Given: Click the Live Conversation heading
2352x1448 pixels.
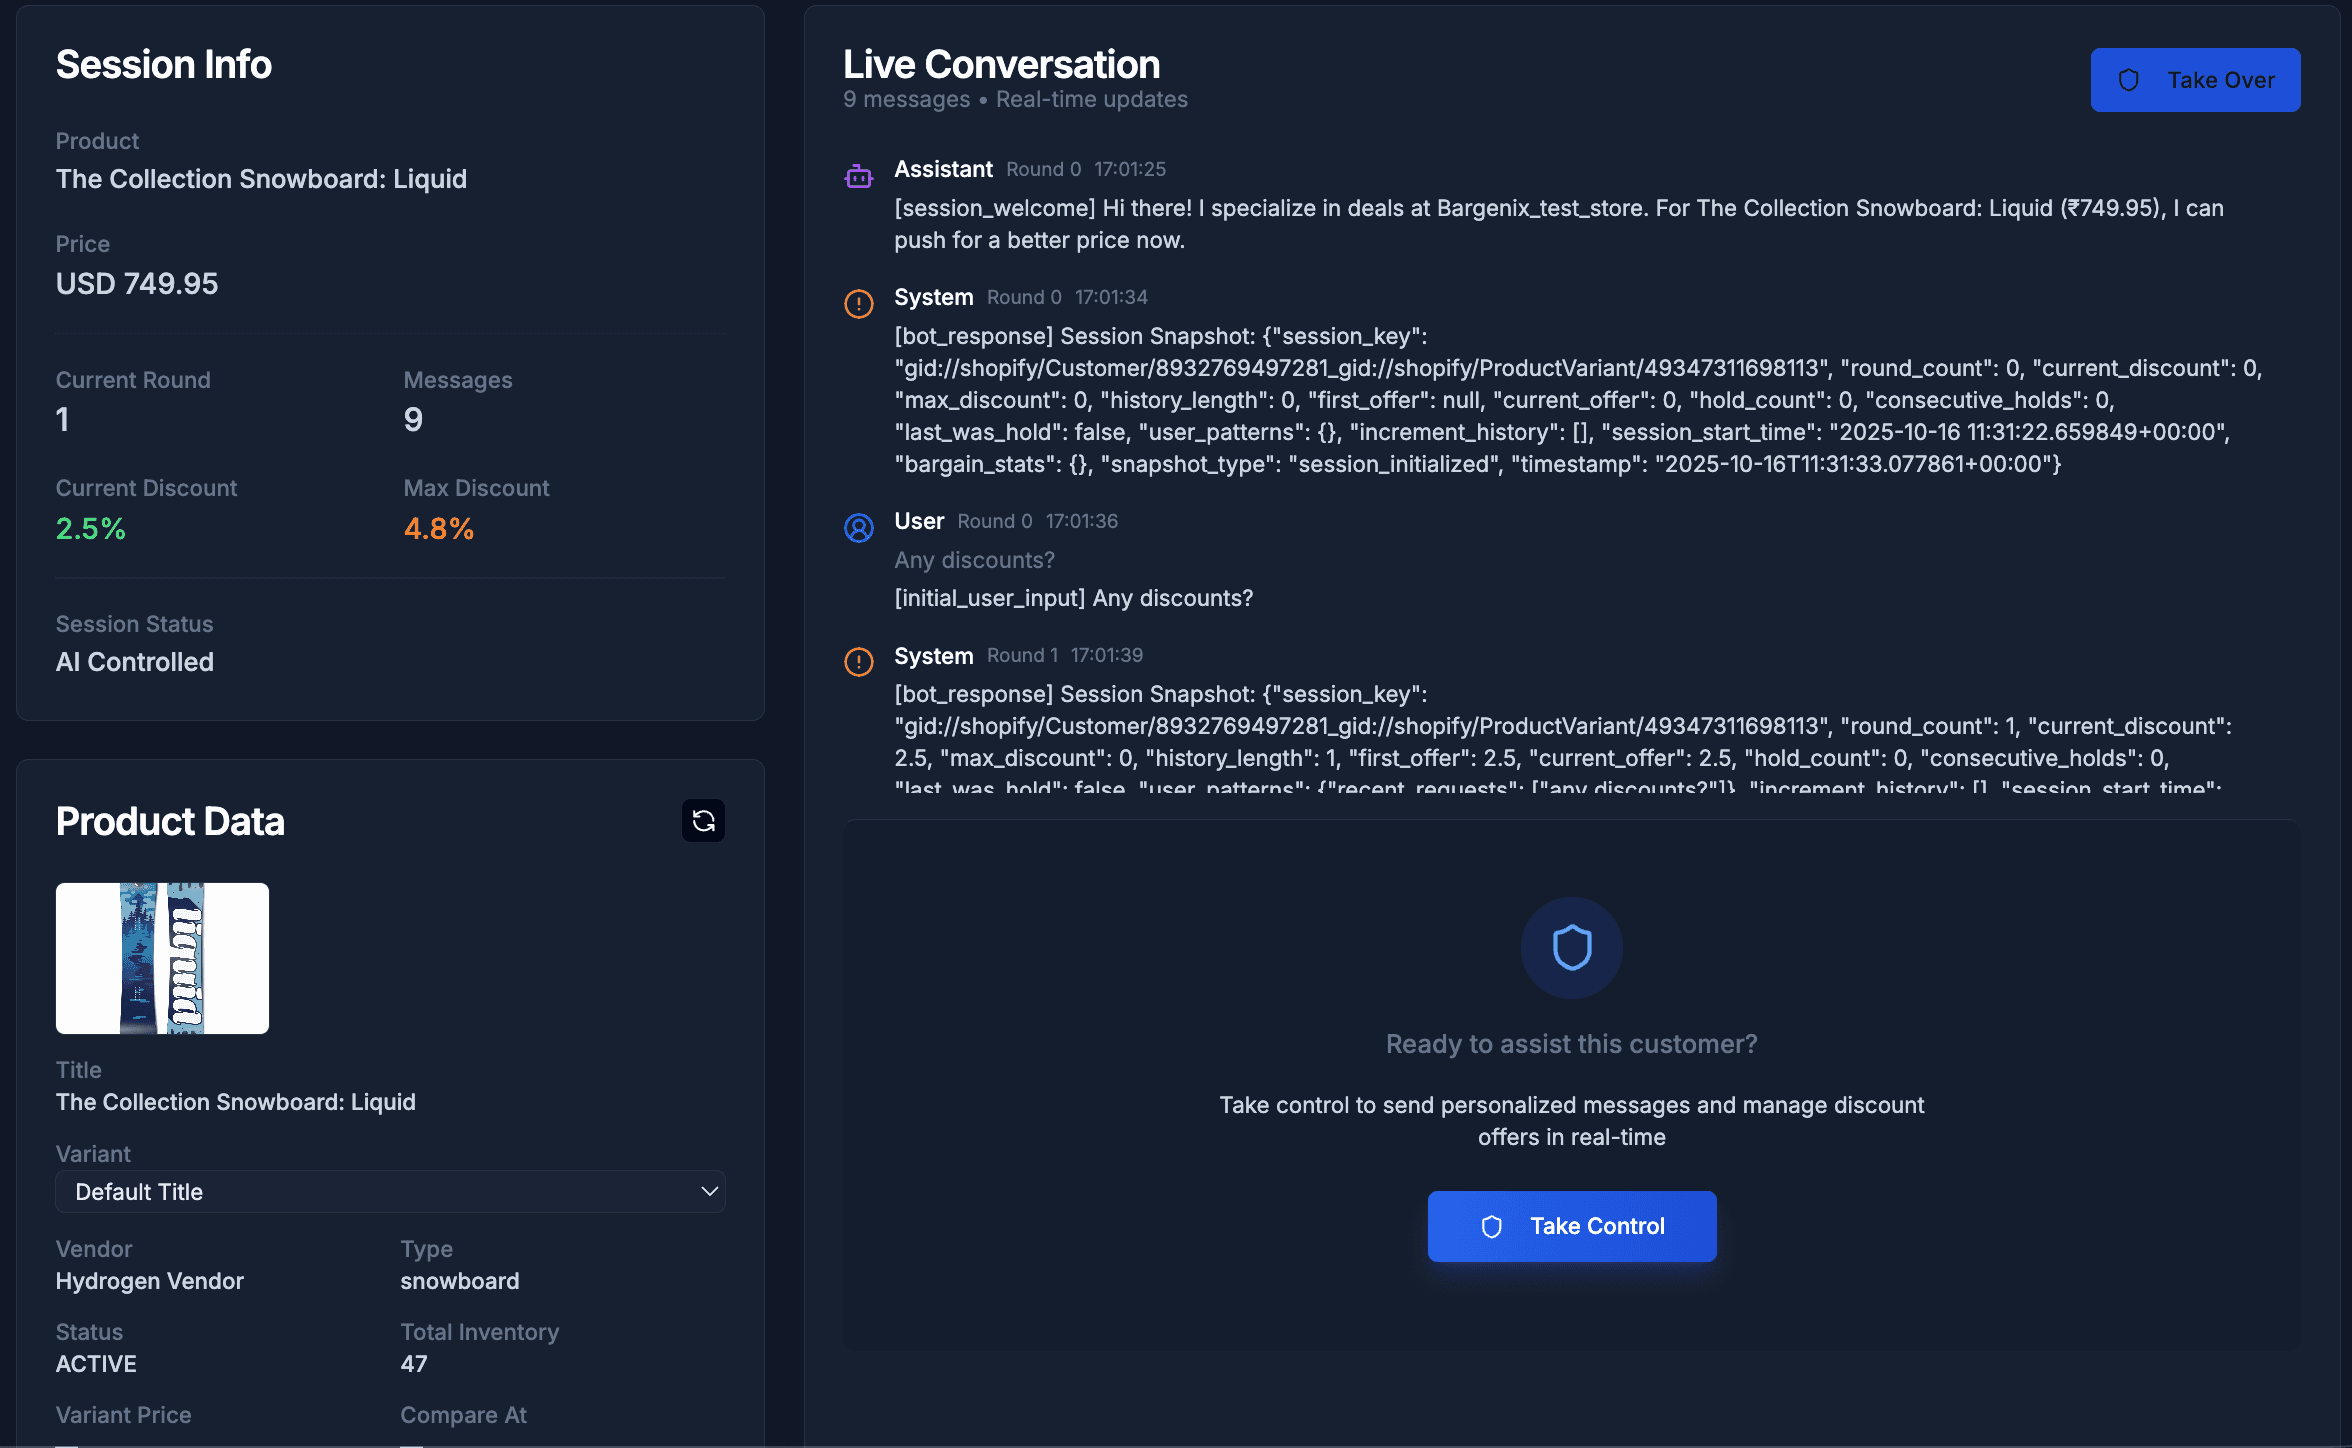Looking at the screenshot, I should coord(1001,63).
